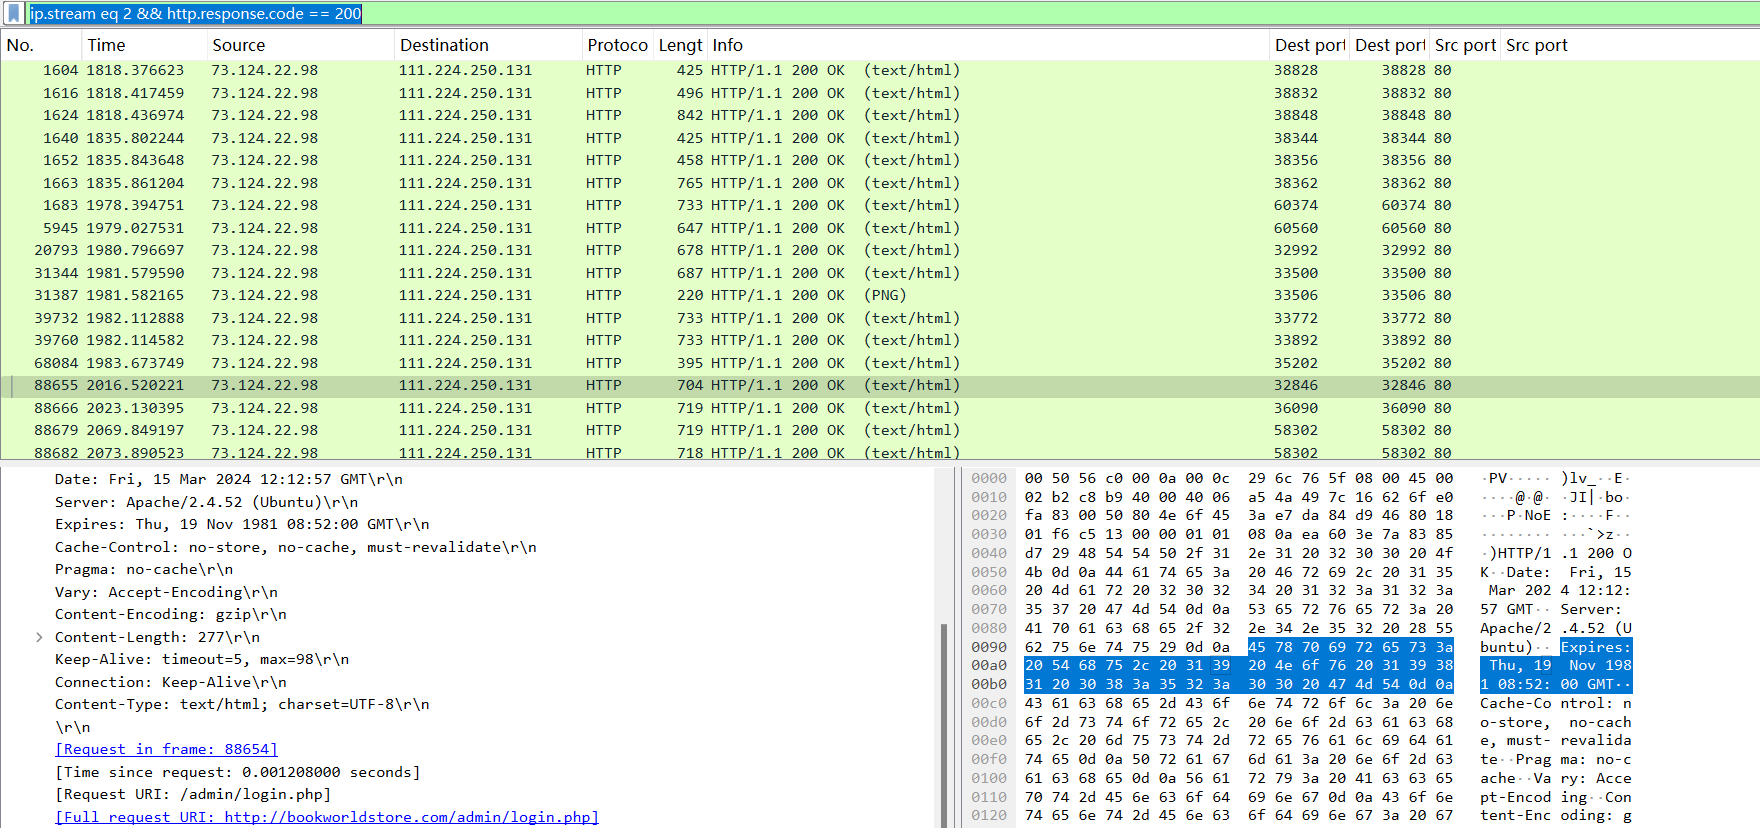This screenshot has width=1760, height=828.
Task: Click hex row at offset 00c0
Action: tap(1239, 703)
